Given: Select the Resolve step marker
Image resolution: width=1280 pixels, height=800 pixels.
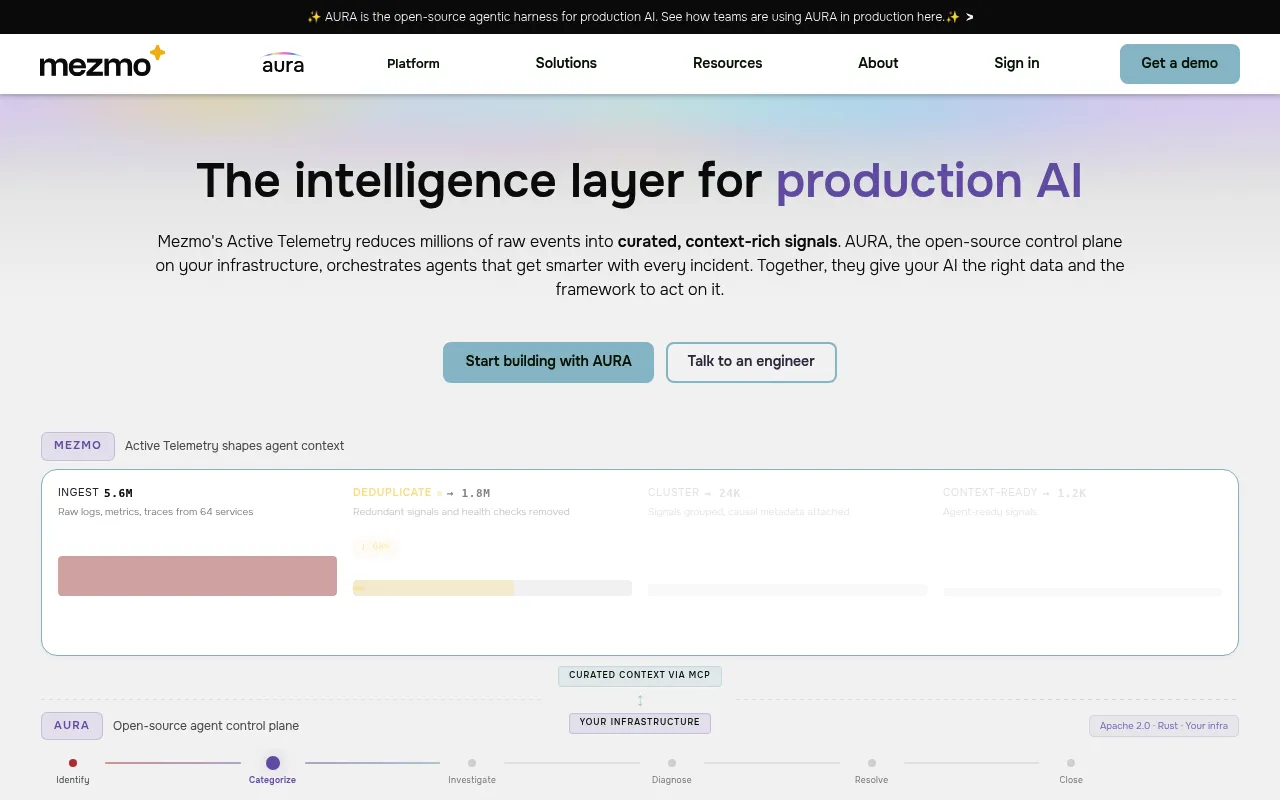Looking at the screenshot, I should (x=872, y=763).
